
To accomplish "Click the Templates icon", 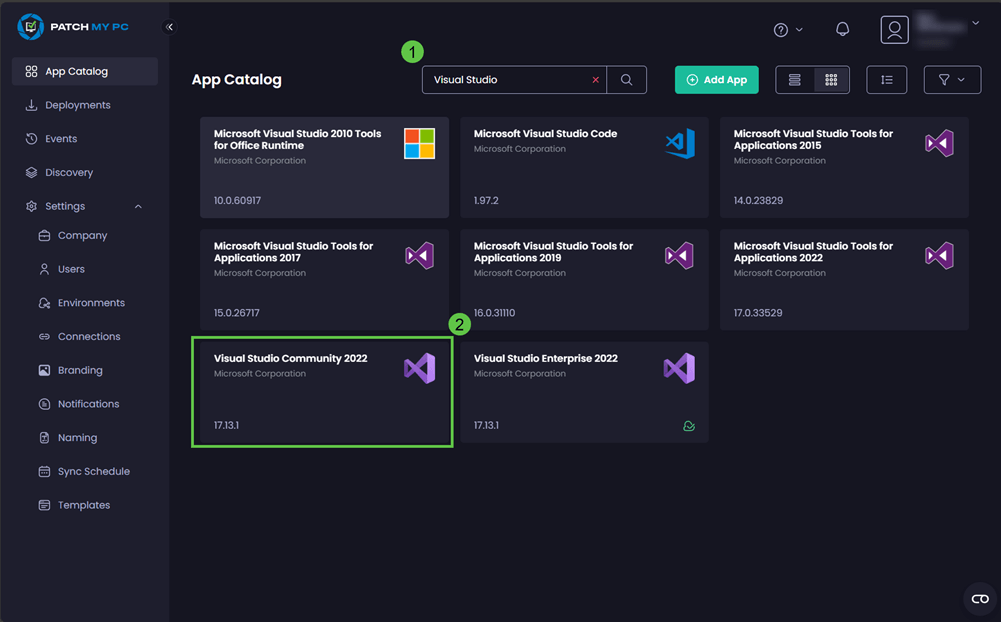I will coord(44,505).
